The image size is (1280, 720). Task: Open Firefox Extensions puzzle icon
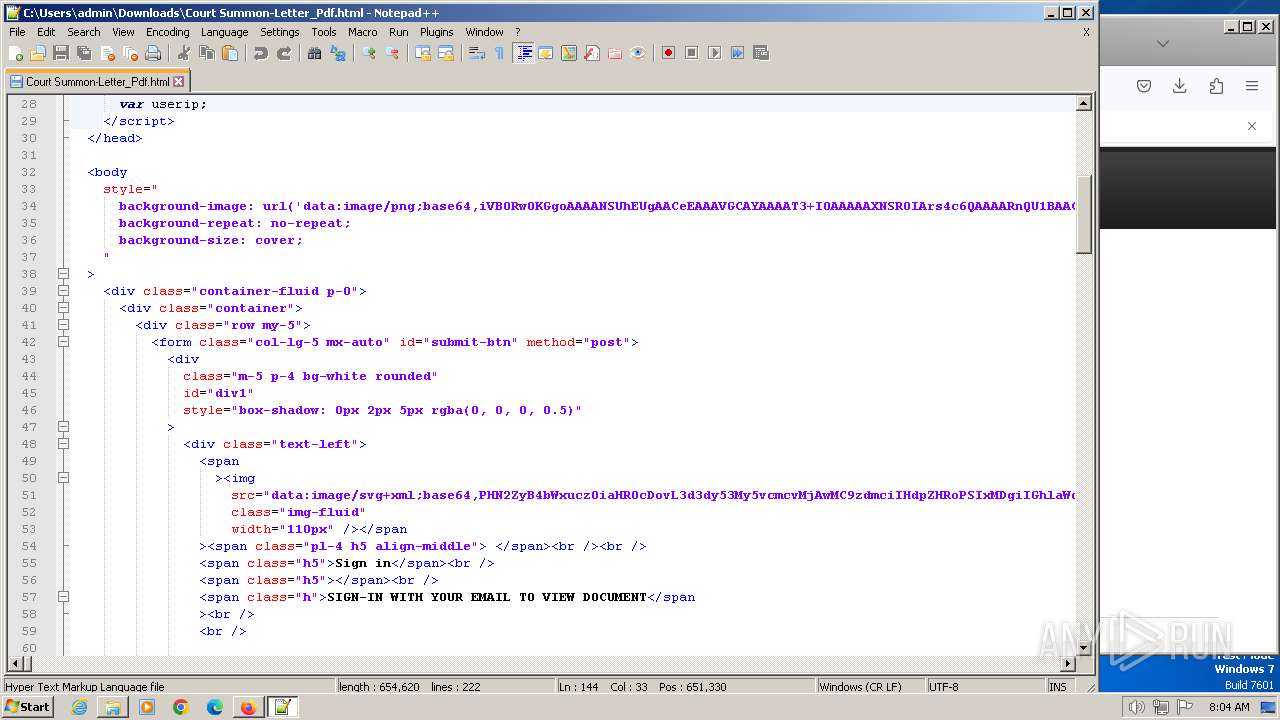click(1216, 86)
